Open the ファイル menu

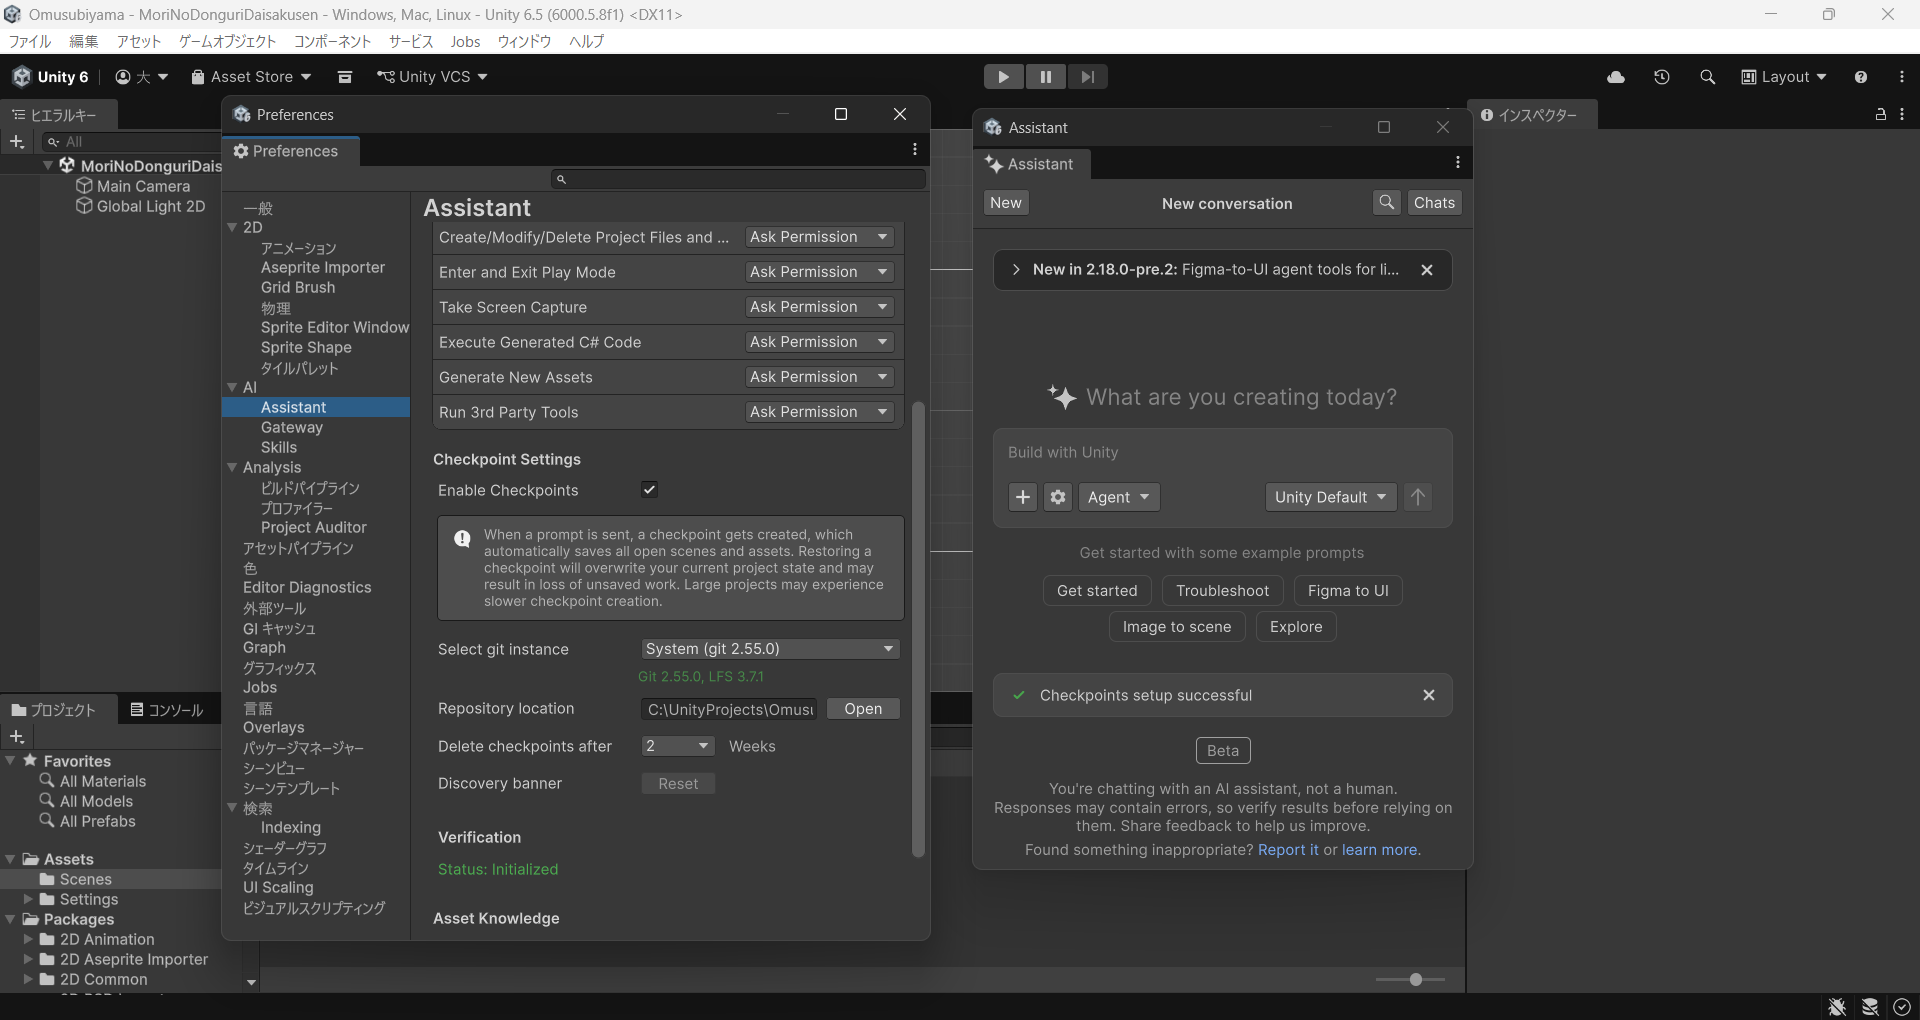tap(30, 41)
